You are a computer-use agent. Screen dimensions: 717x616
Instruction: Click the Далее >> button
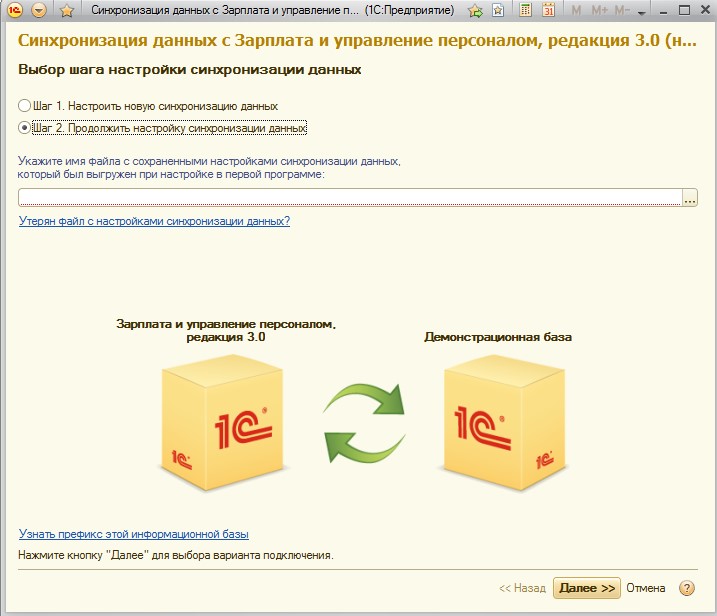(587, 588)
